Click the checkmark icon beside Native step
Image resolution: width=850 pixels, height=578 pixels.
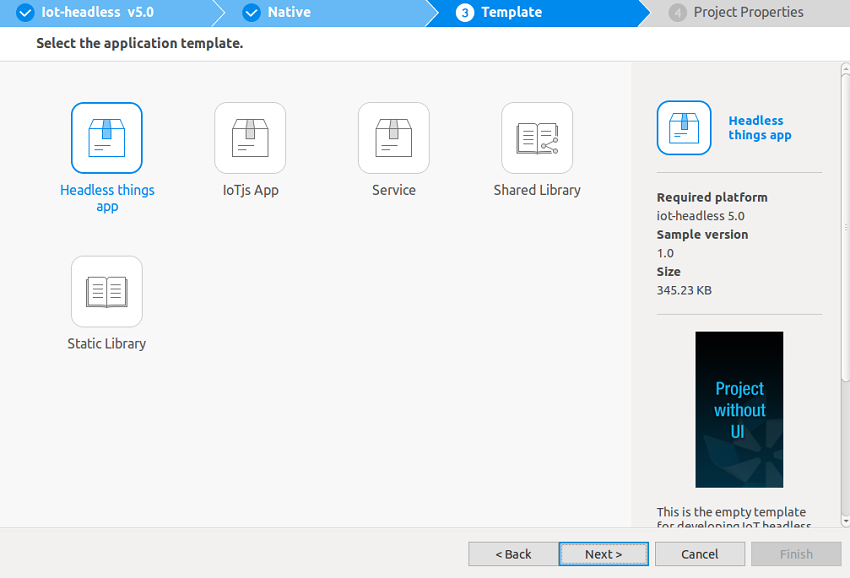tap(252, 13)
